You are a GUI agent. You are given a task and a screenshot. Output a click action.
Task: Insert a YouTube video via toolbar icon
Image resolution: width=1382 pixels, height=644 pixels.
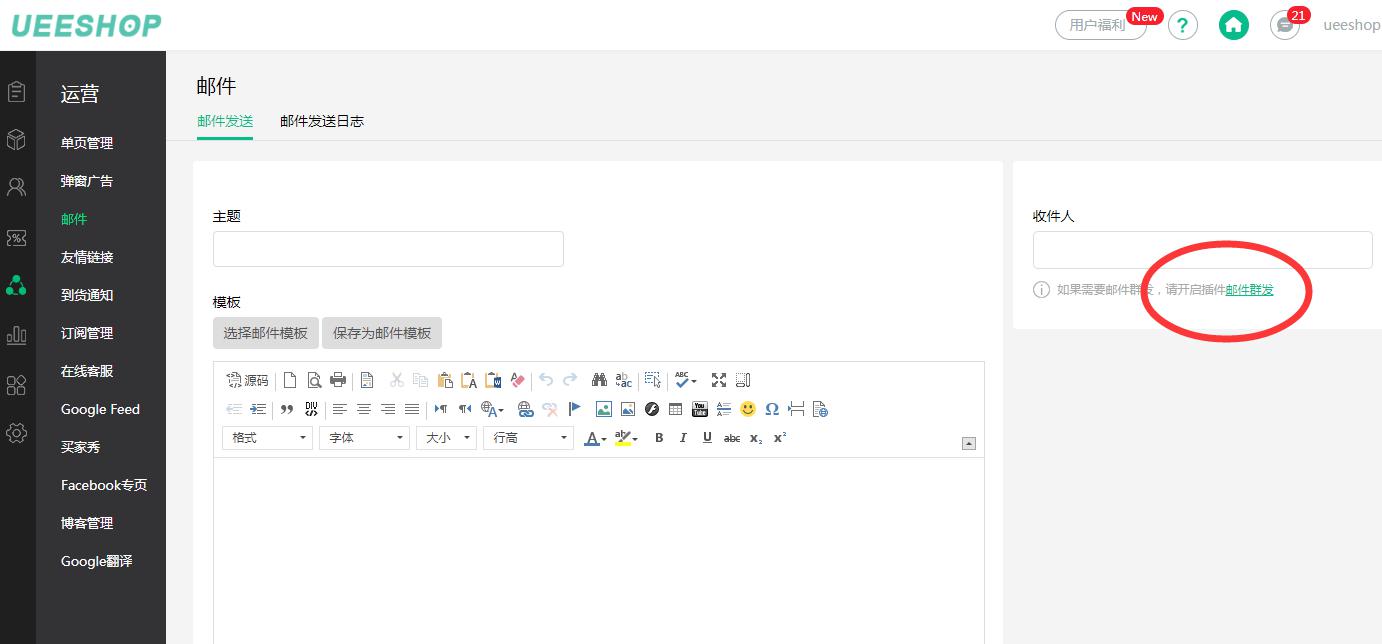[x=700, y=409]
